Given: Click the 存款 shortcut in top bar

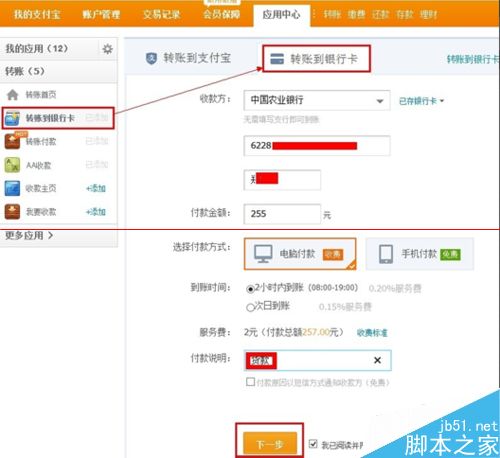Looking at the screenshot, I should (x=404, y=14).
